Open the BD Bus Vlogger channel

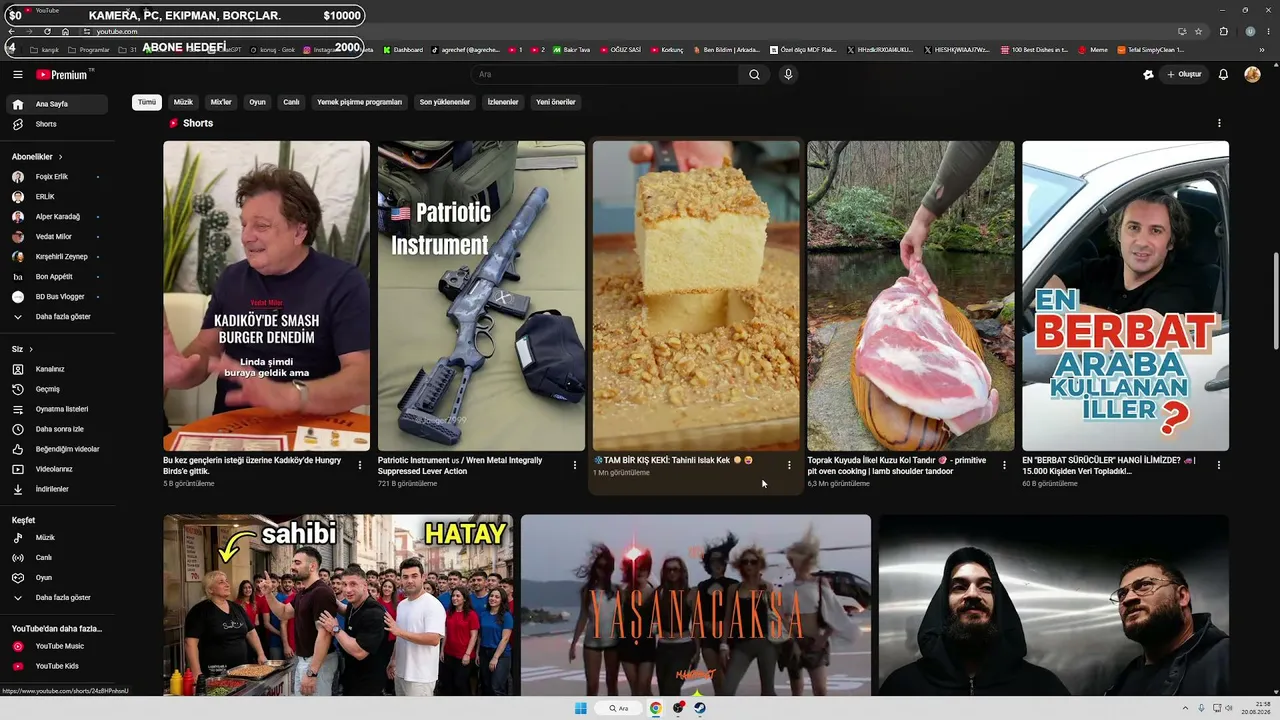[56, 297]
